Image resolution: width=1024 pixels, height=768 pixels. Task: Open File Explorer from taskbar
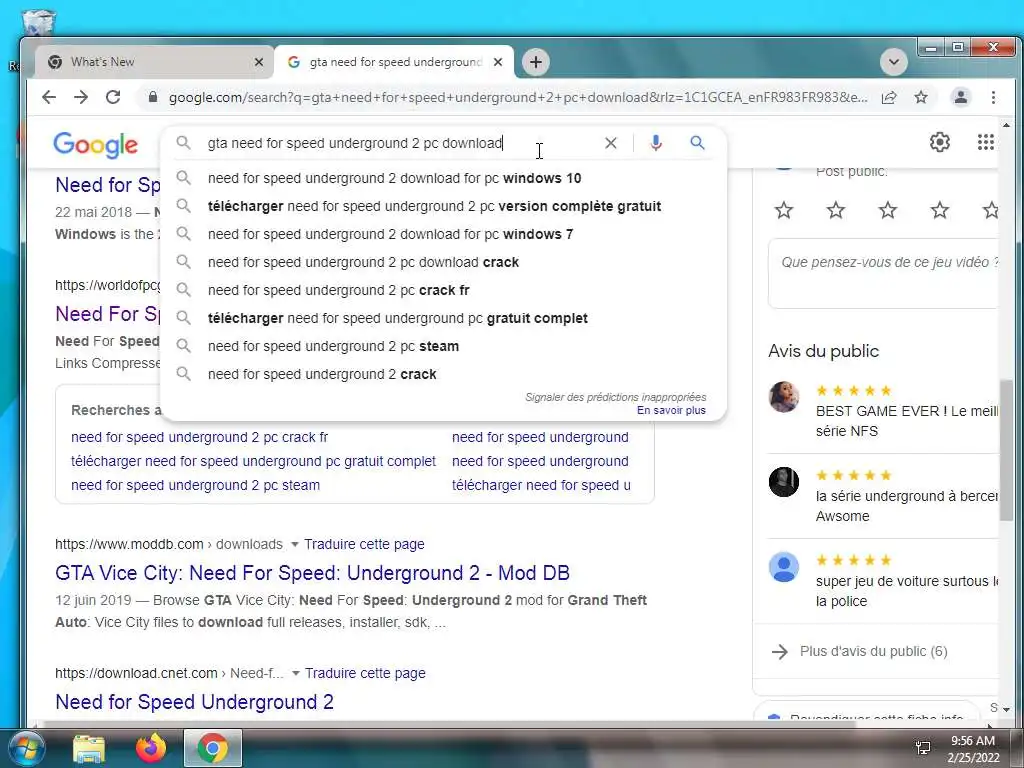[x=89, y=748]
